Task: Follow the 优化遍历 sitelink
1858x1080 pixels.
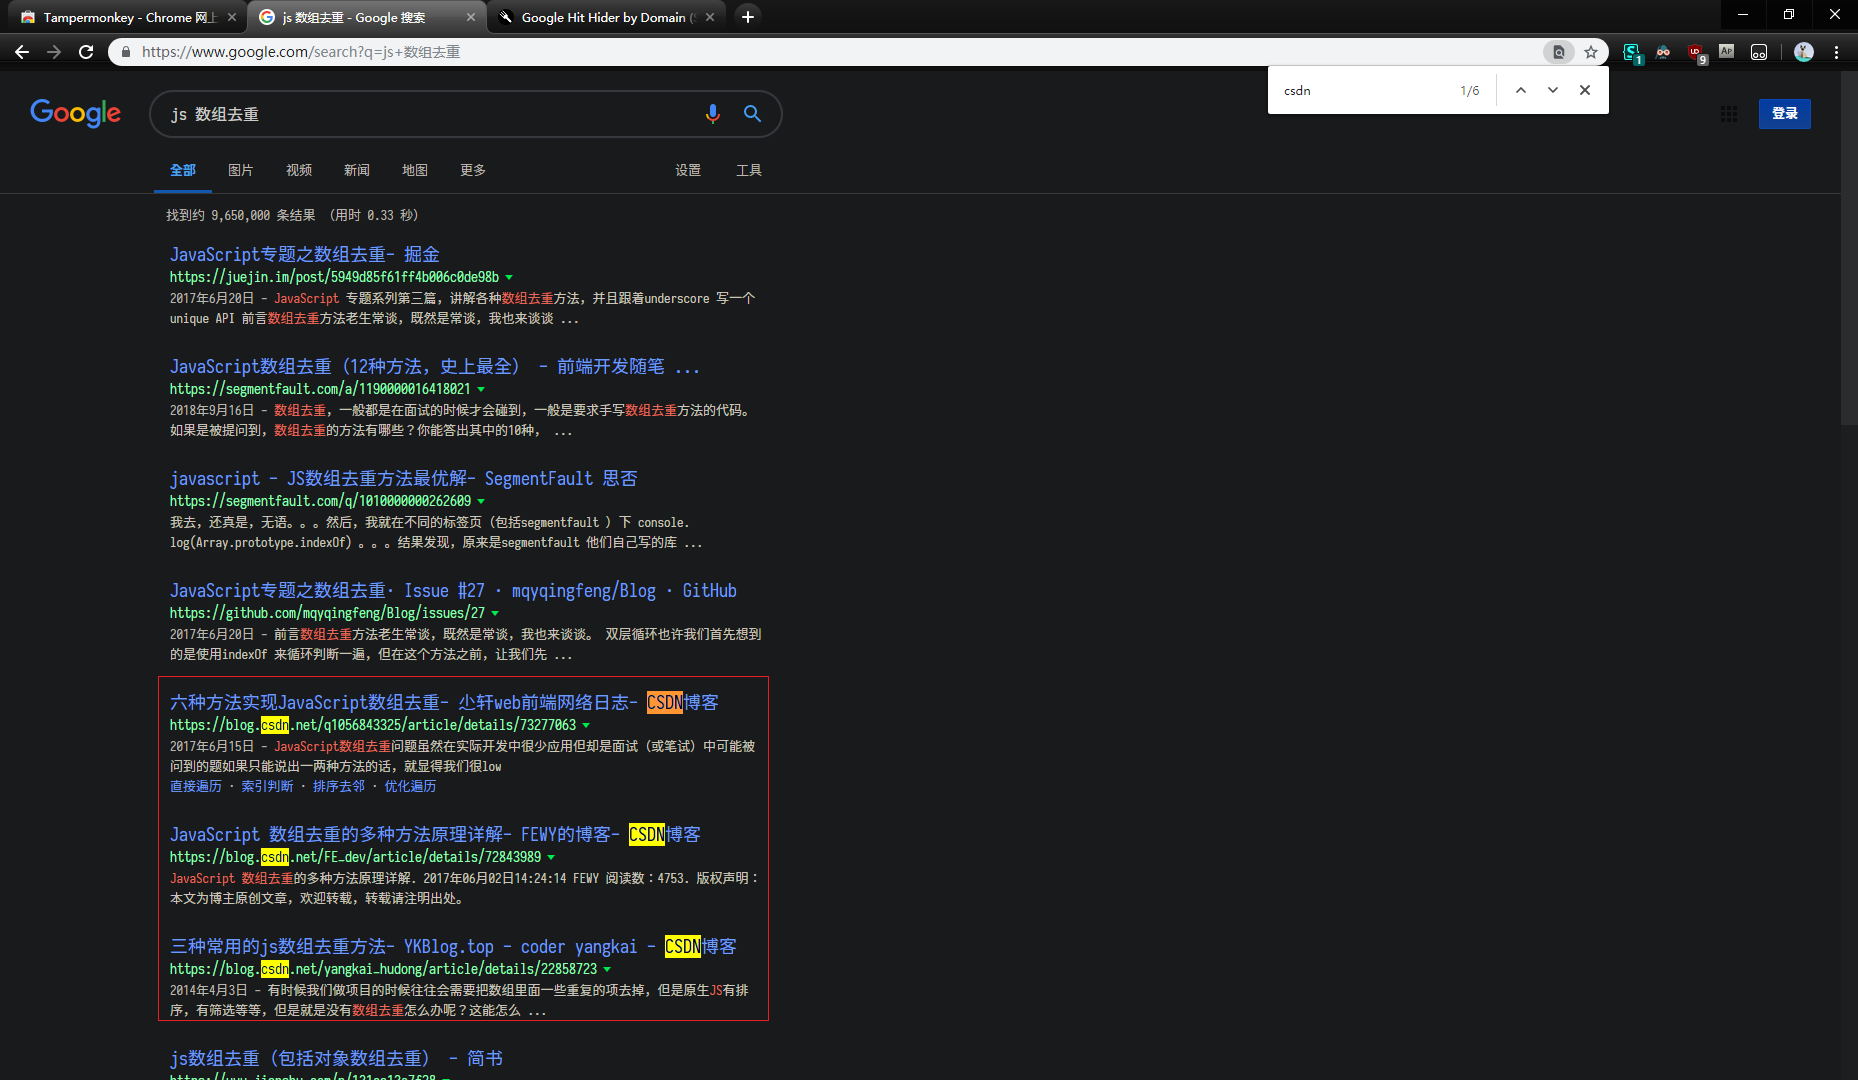Action: click(410, 786)
